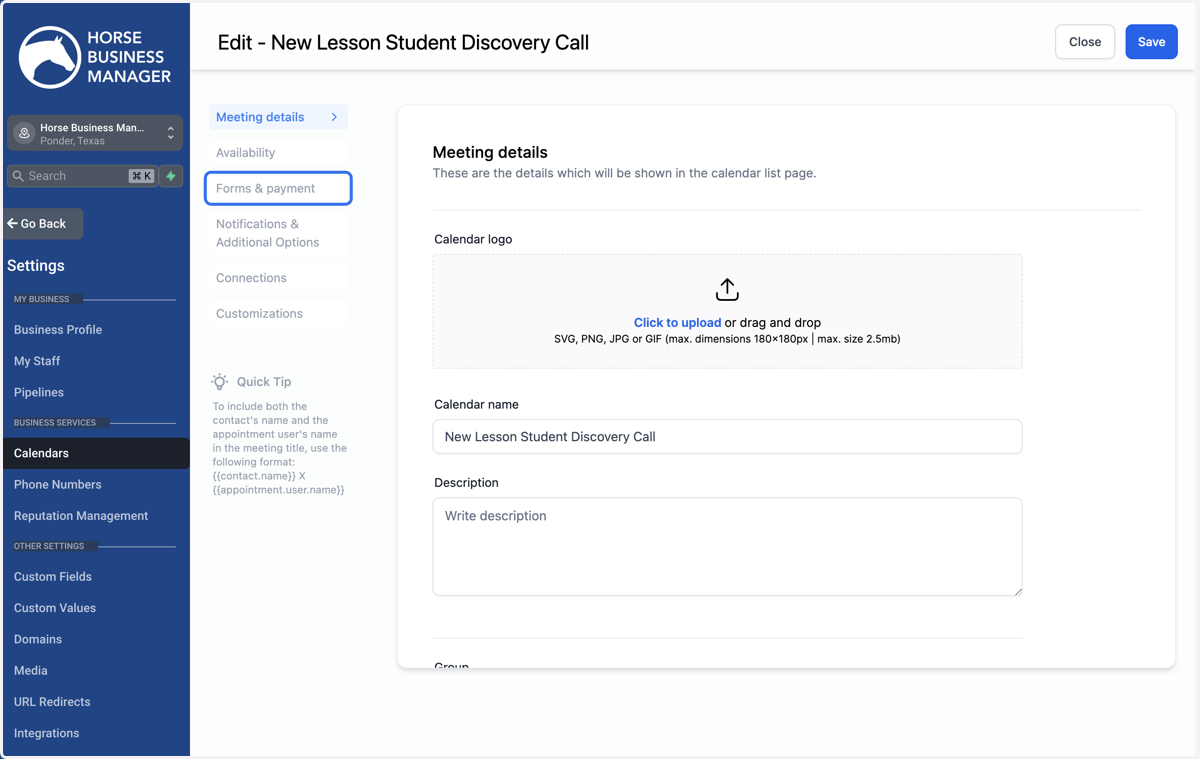Click the Close button

point(1085,42)
